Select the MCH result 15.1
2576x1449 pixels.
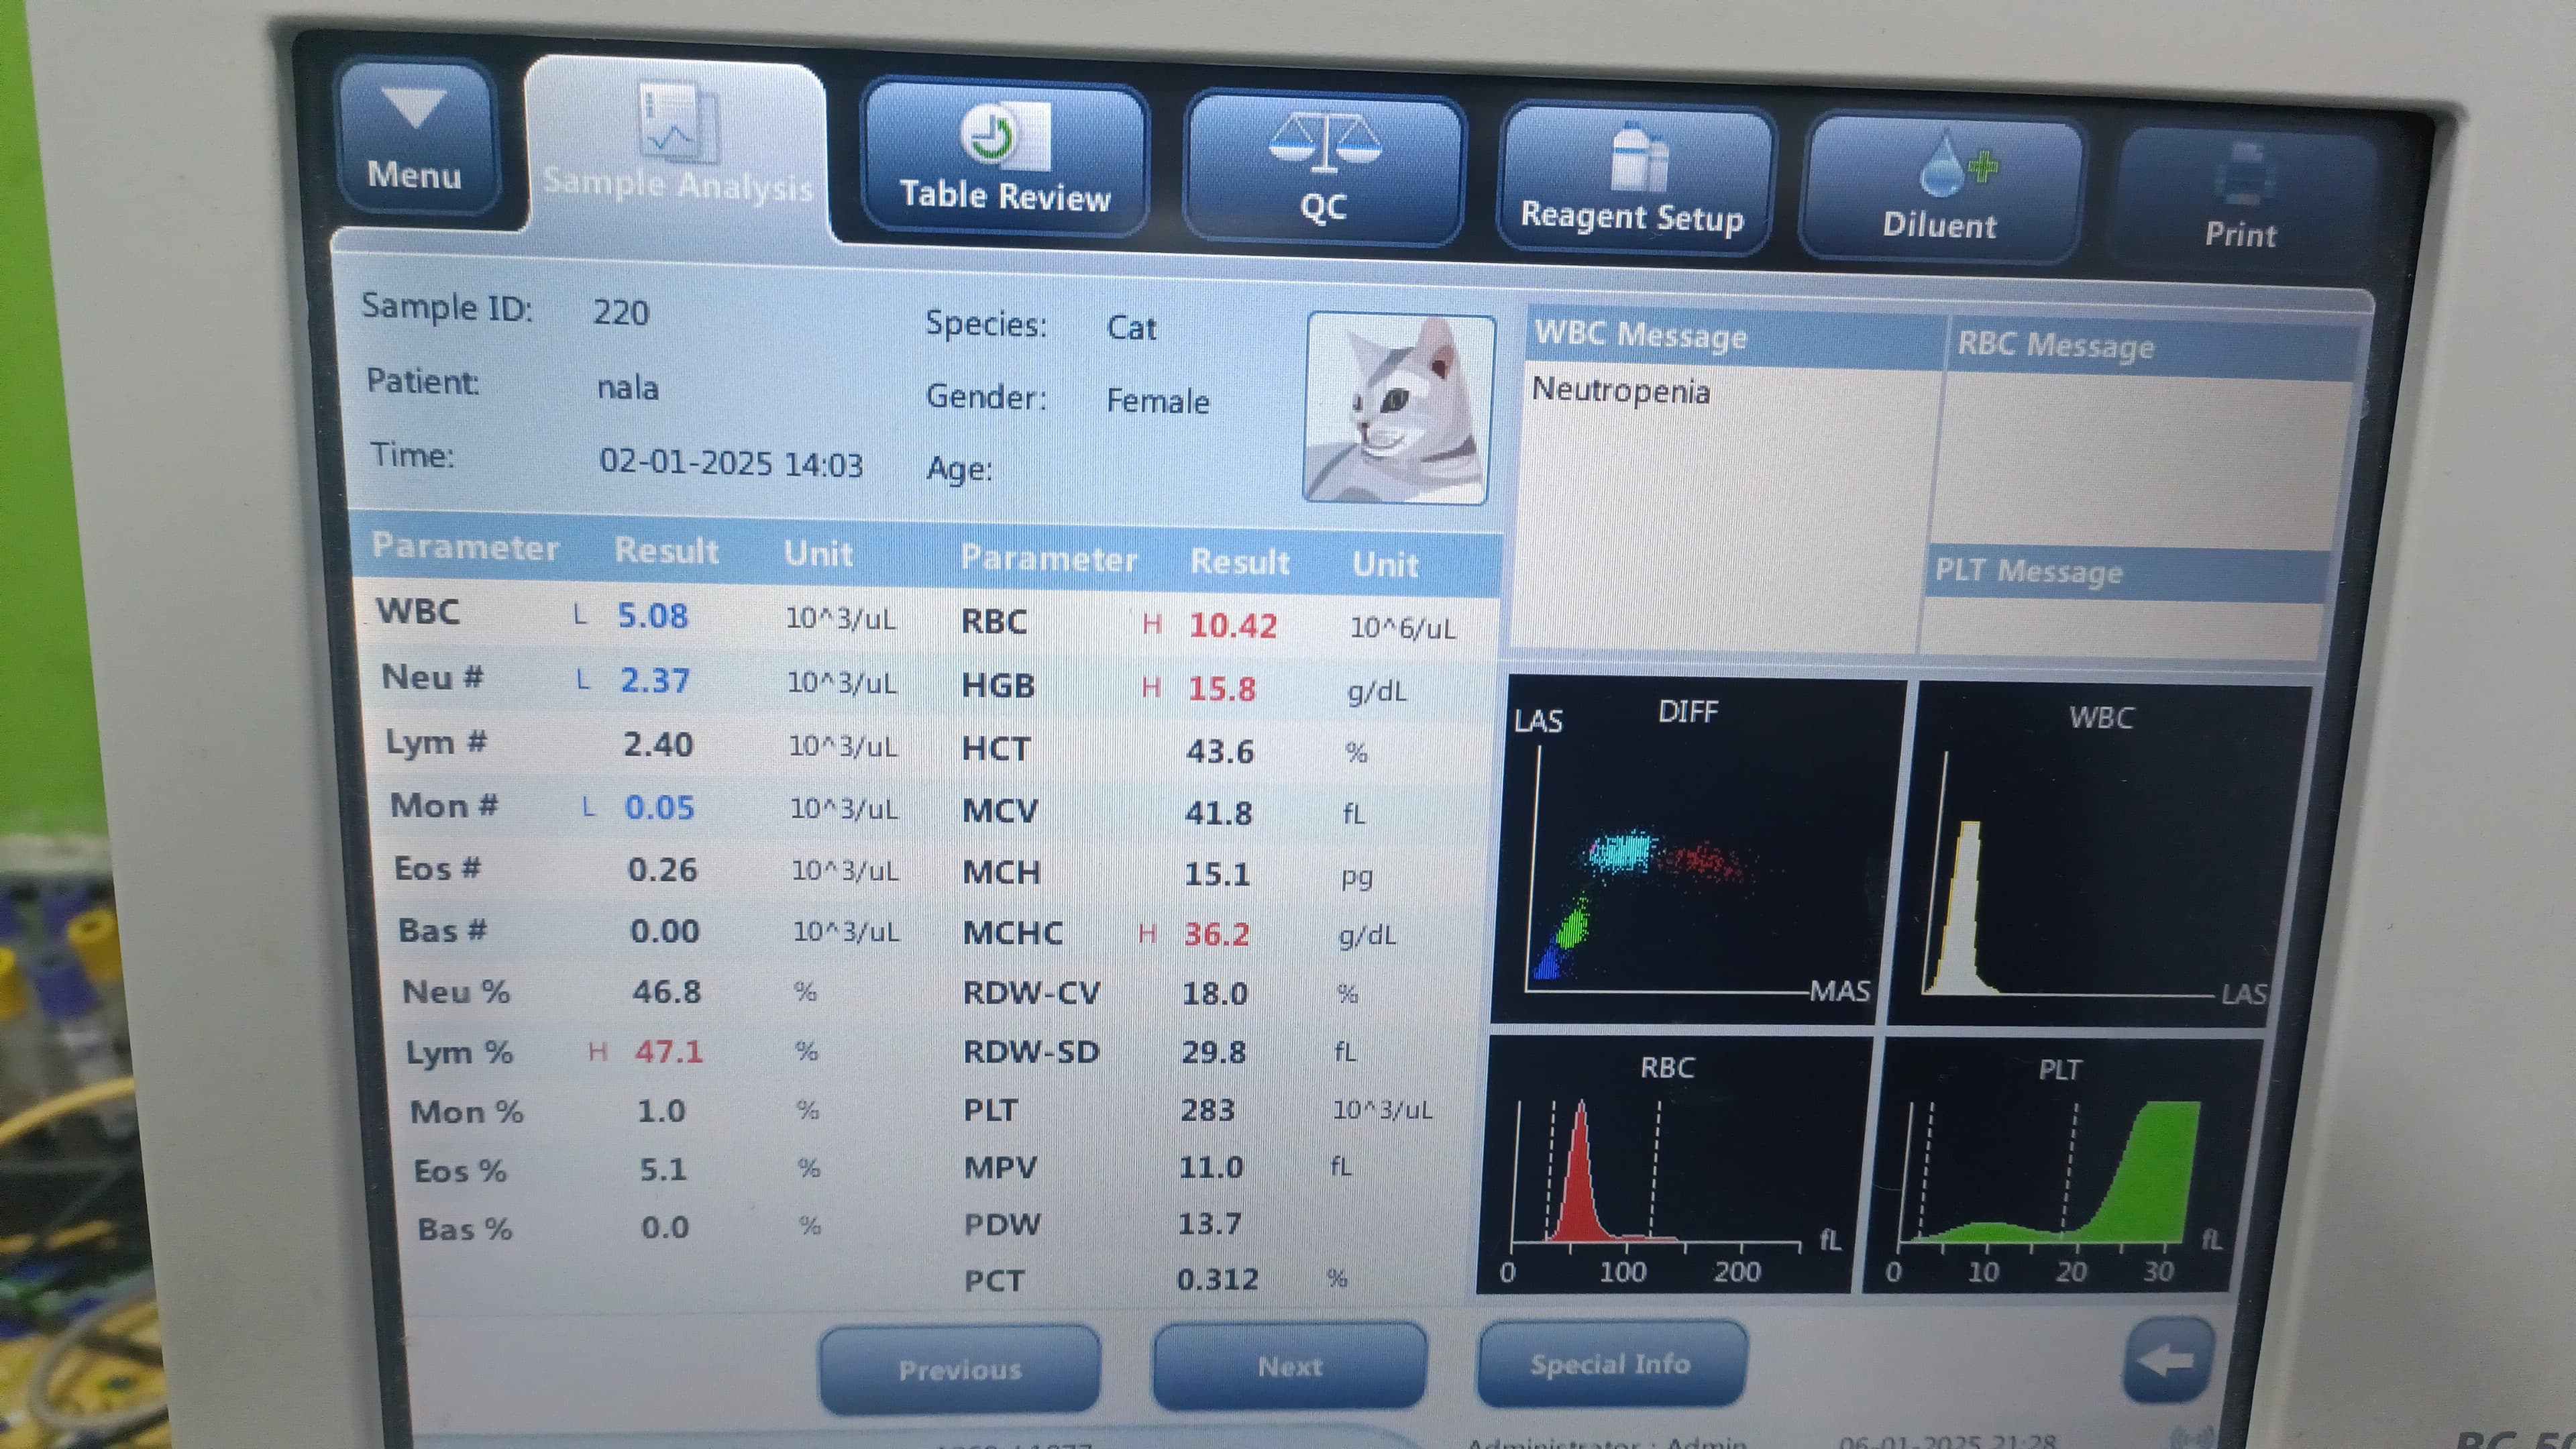tap(1217, 874)
